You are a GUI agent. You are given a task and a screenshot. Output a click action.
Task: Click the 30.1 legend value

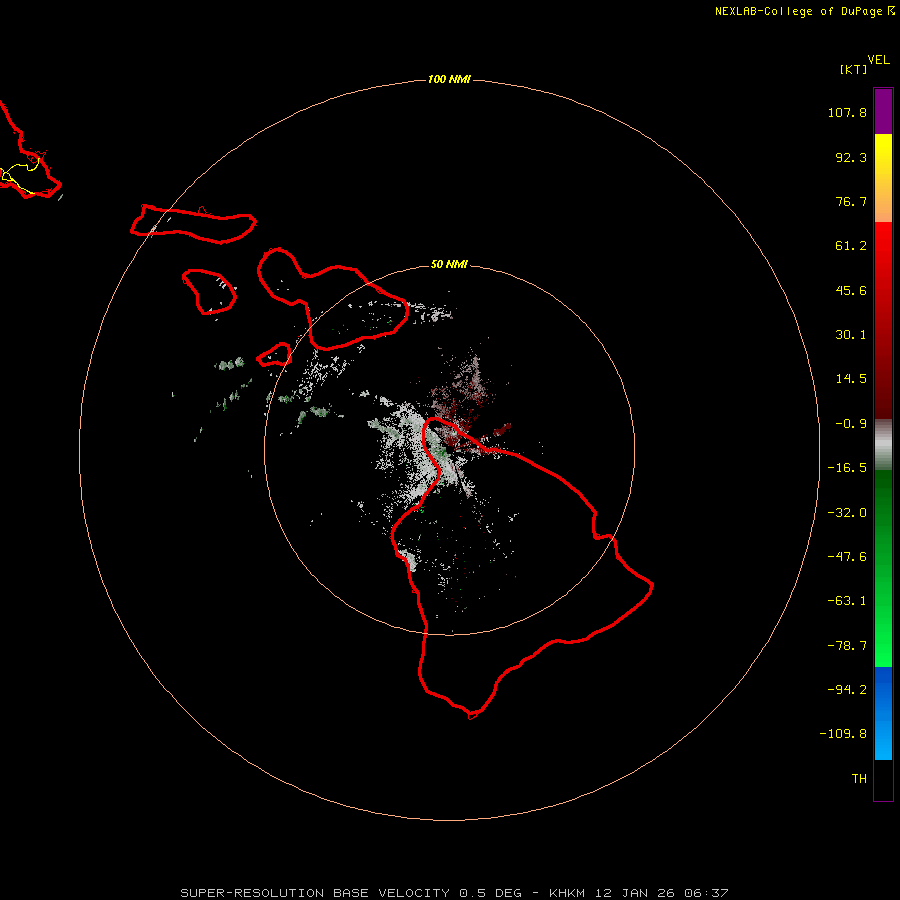click(851, 335)
